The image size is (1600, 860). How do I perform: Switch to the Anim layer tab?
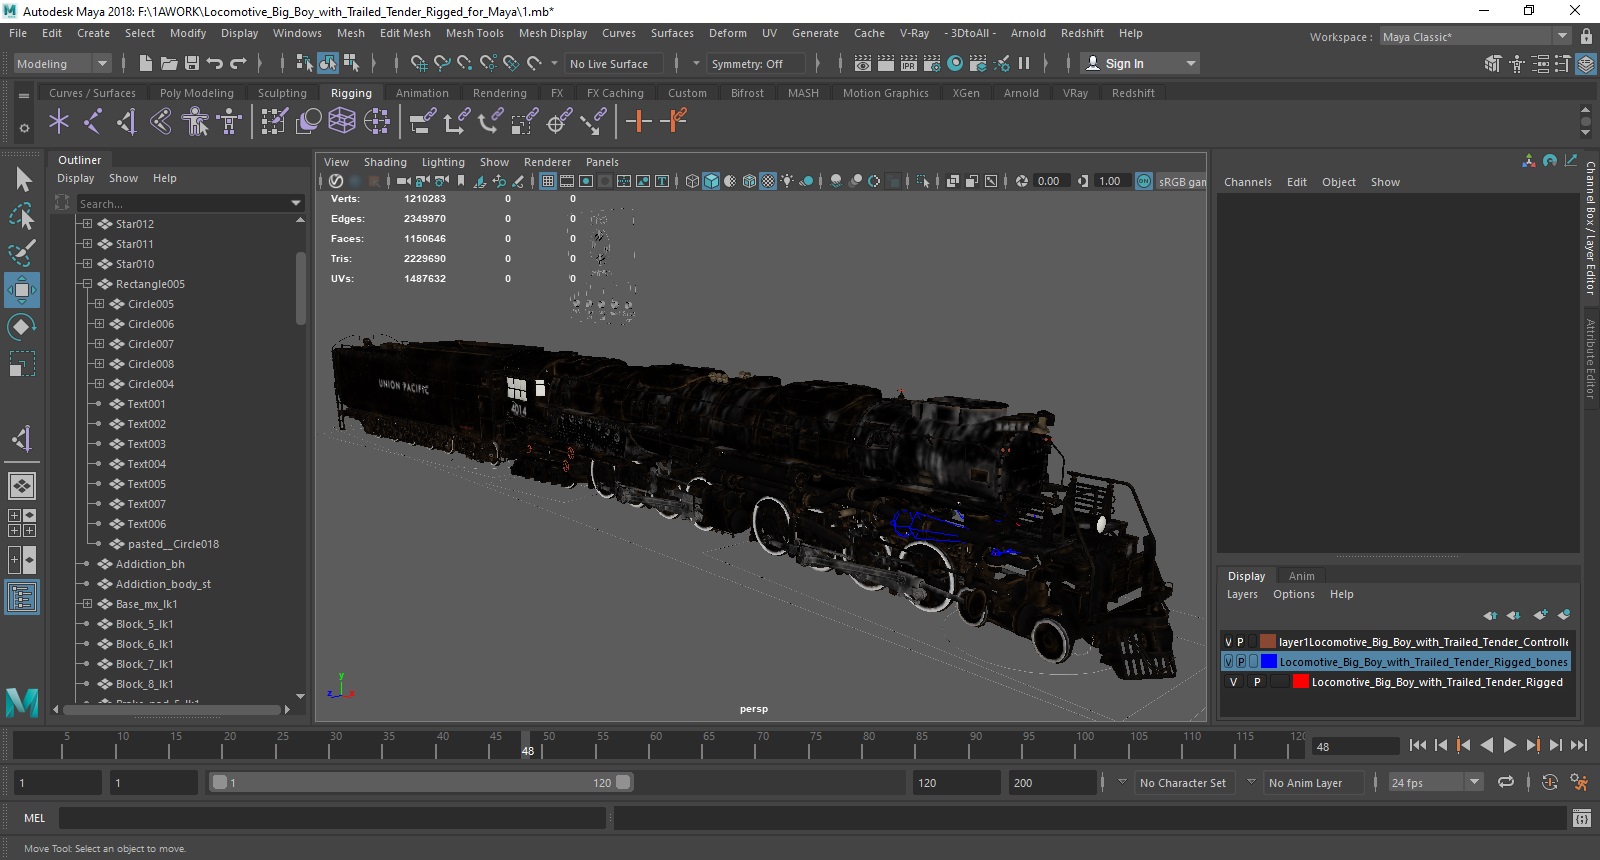pos(1301,576)
